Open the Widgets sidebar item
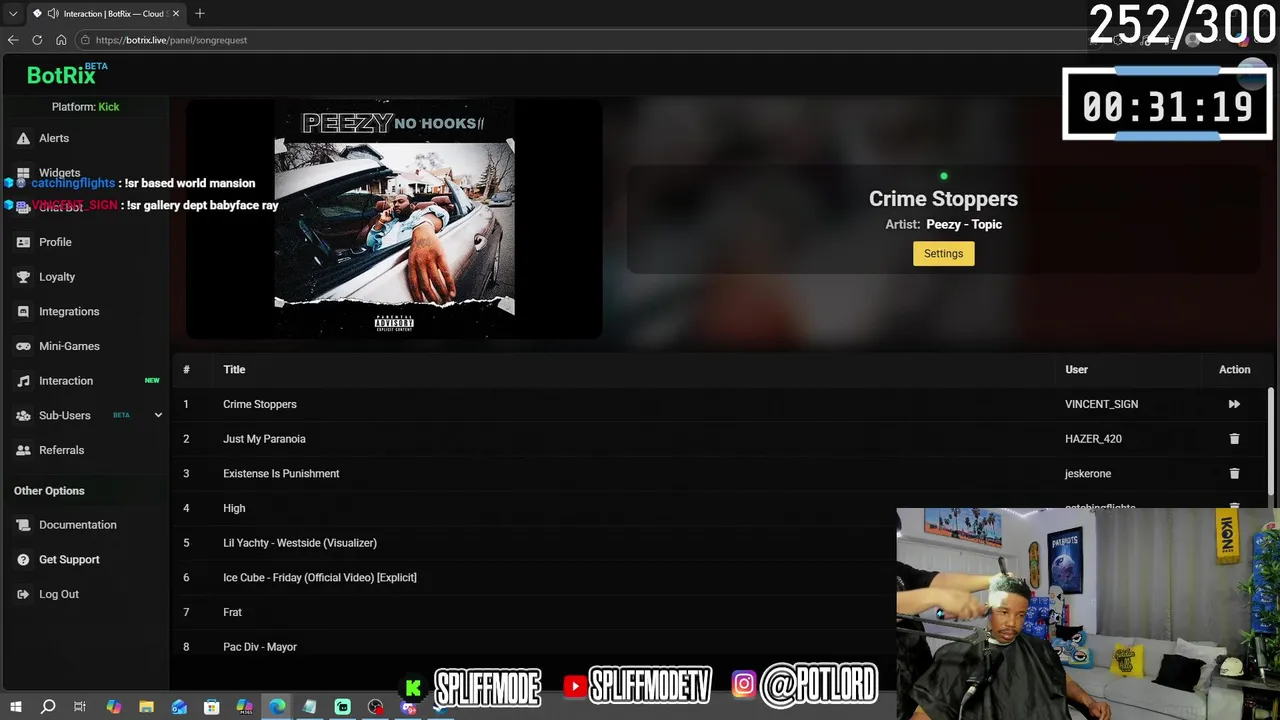 tap(59, 173)
